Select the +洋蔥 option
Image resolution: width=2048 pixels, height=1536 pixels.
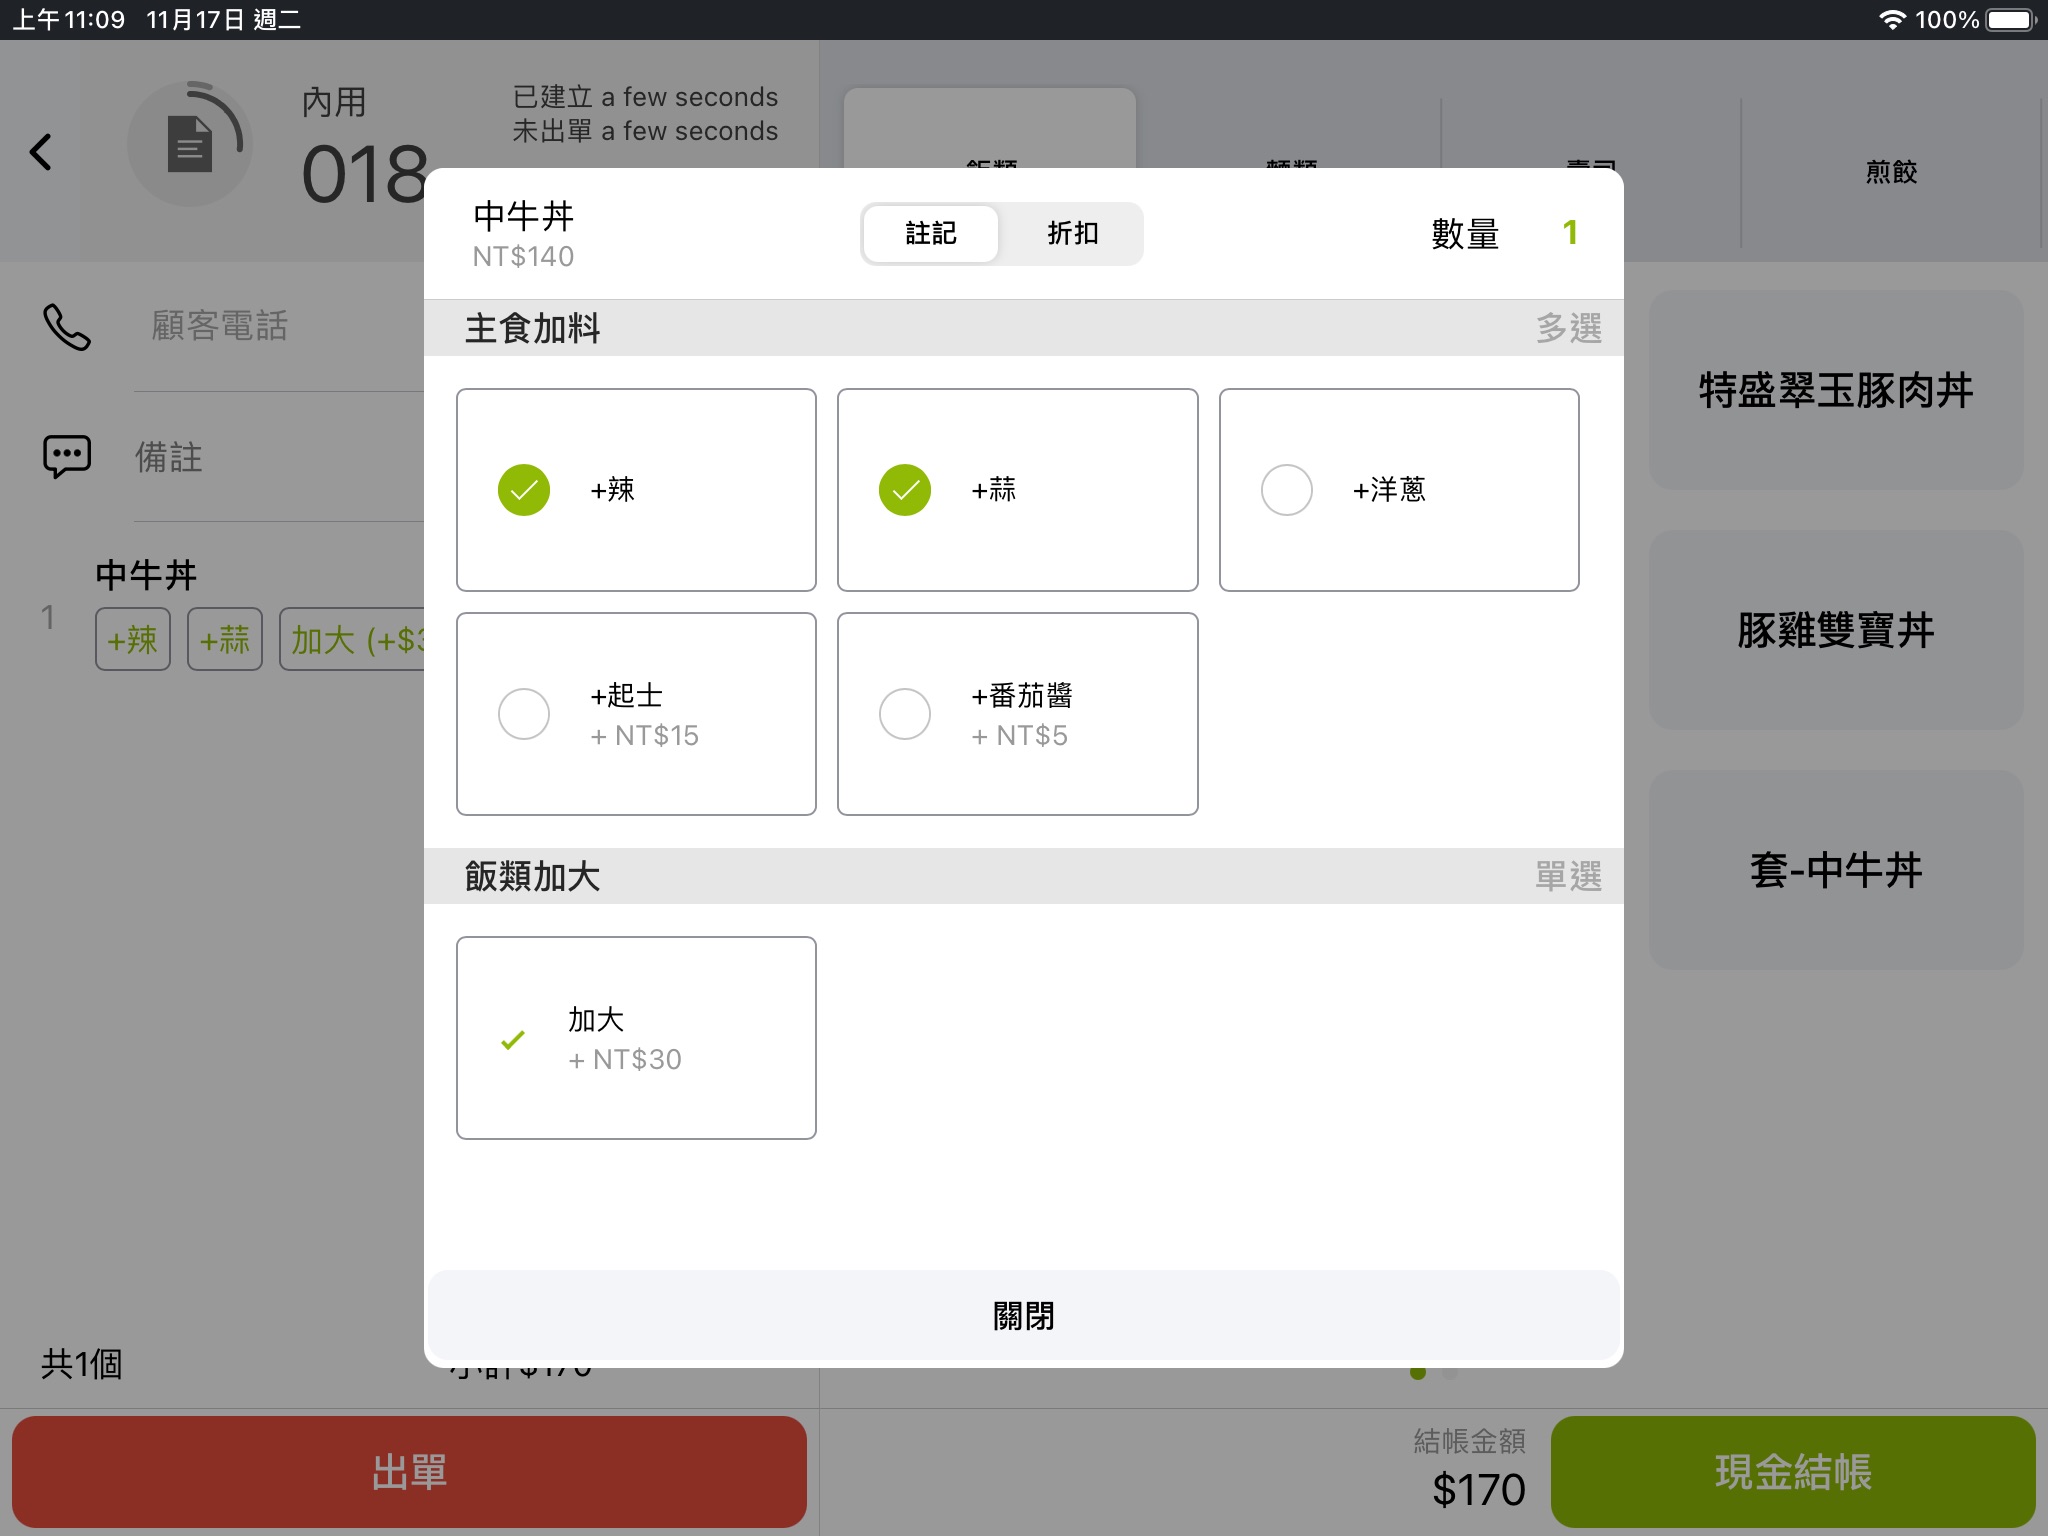tap(1399, 490)
